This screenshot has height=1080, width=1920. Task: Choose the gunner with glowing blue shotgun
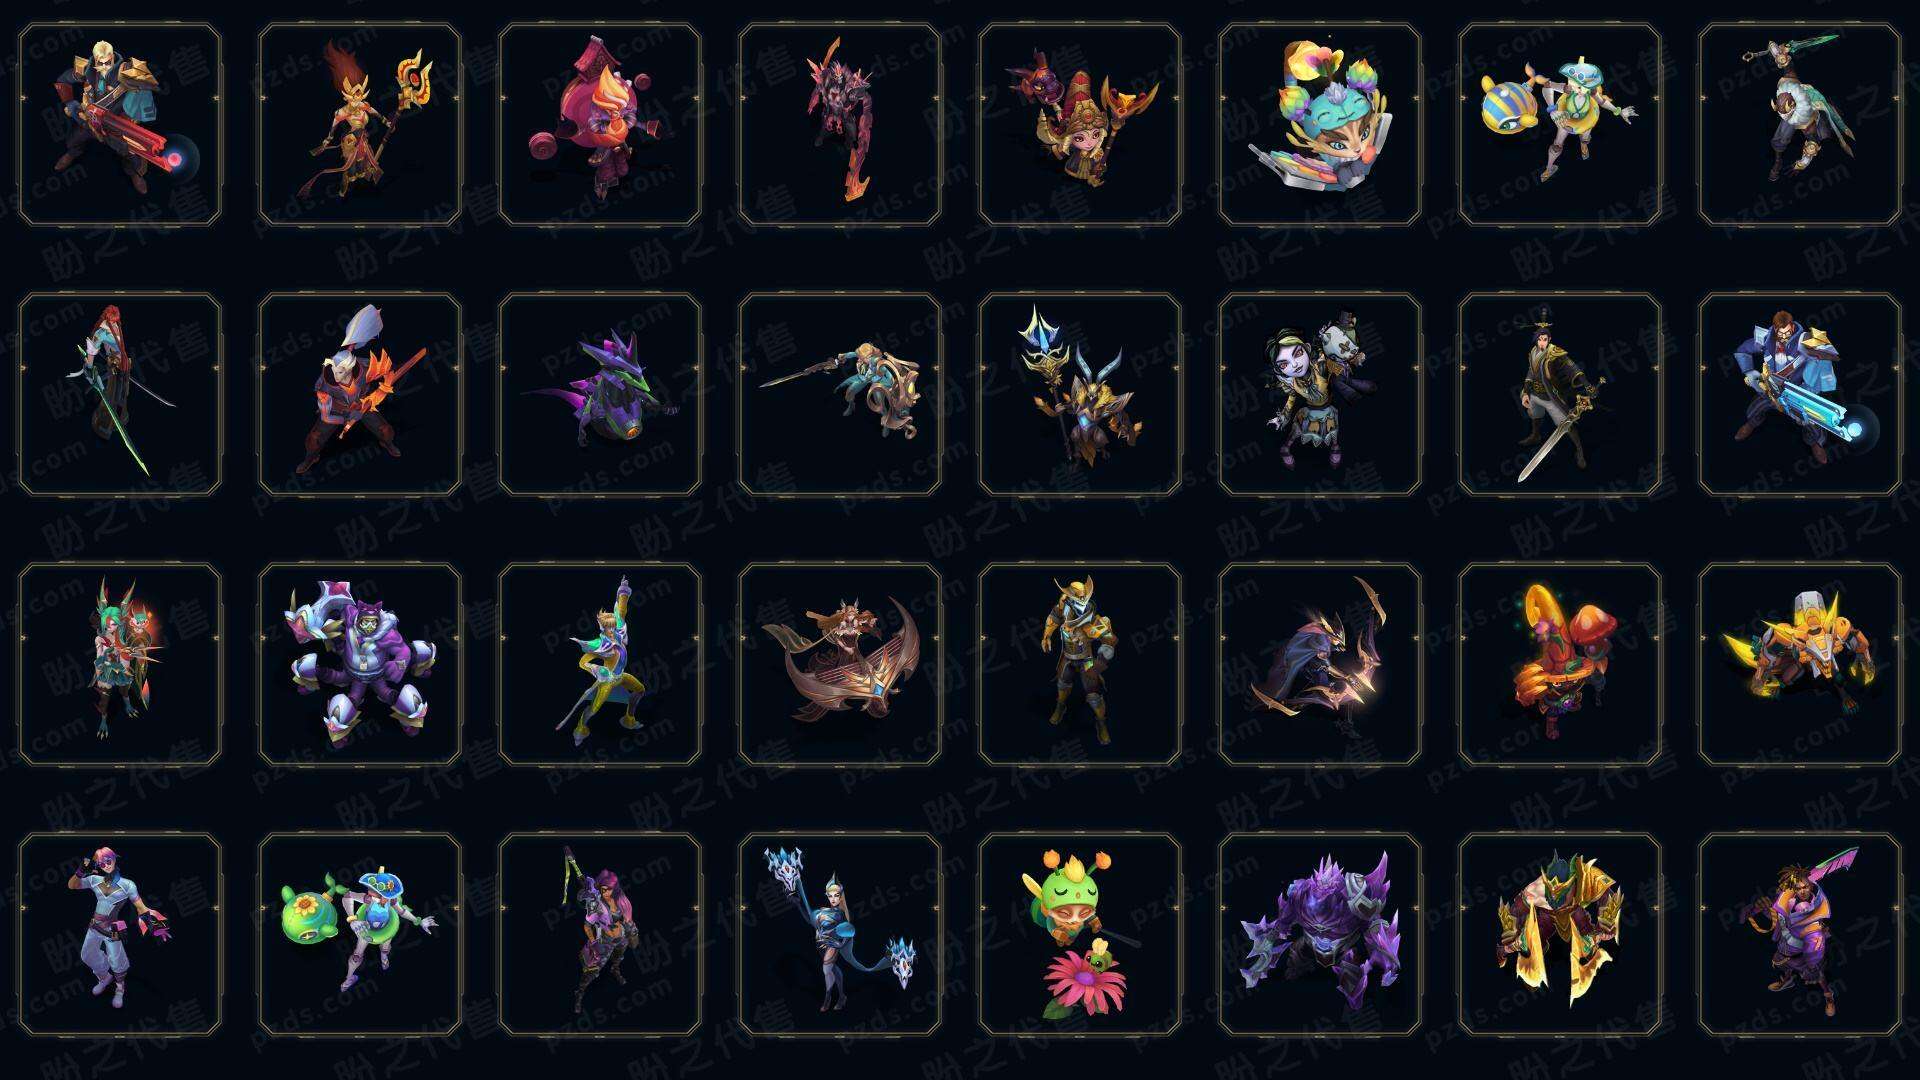click(x=1800, y=394)
